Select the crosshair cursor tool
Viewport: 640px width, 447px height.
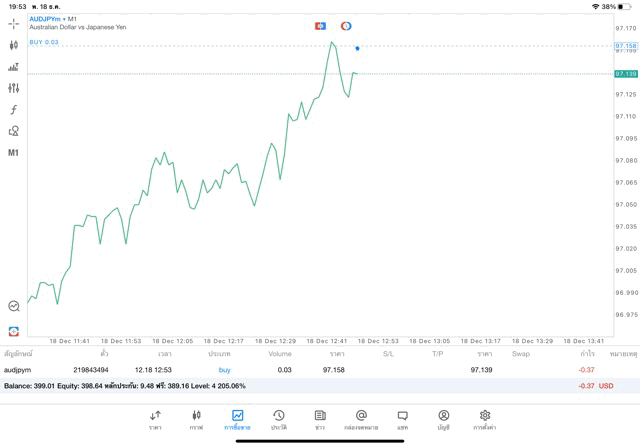click(x=13, y=23)
